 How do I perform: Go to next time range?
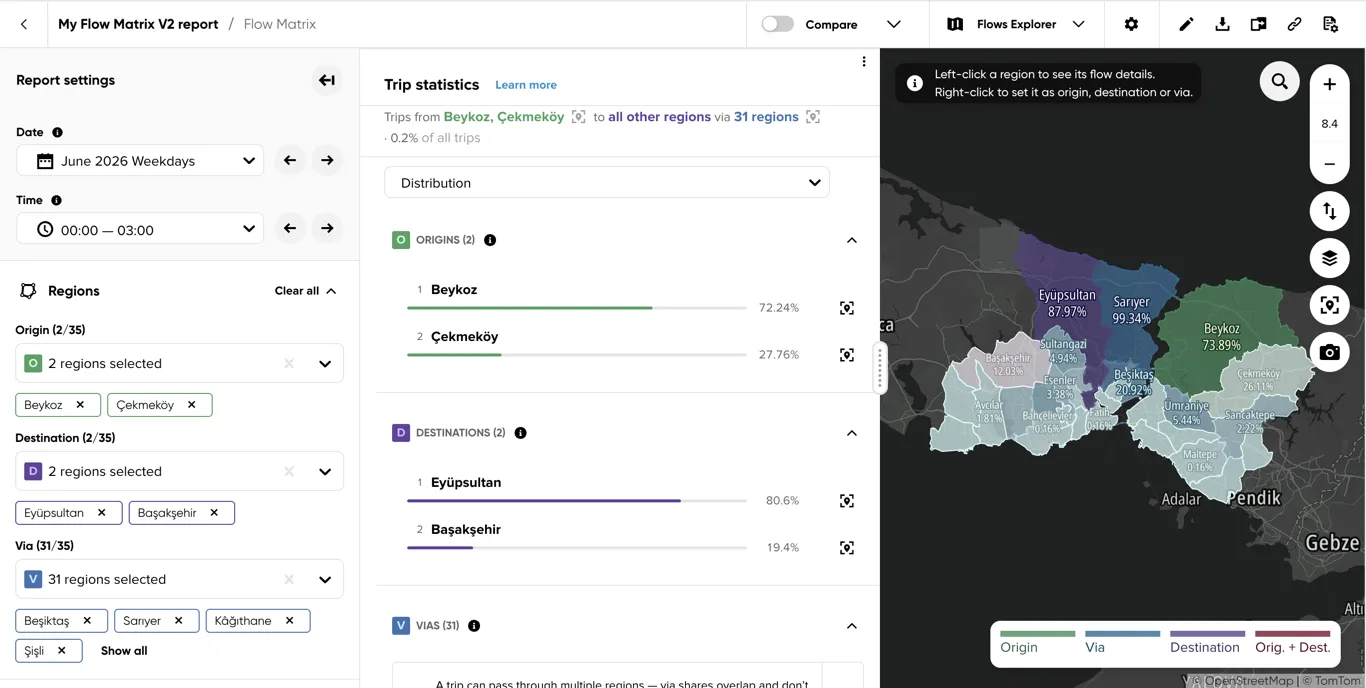(327, 228)
